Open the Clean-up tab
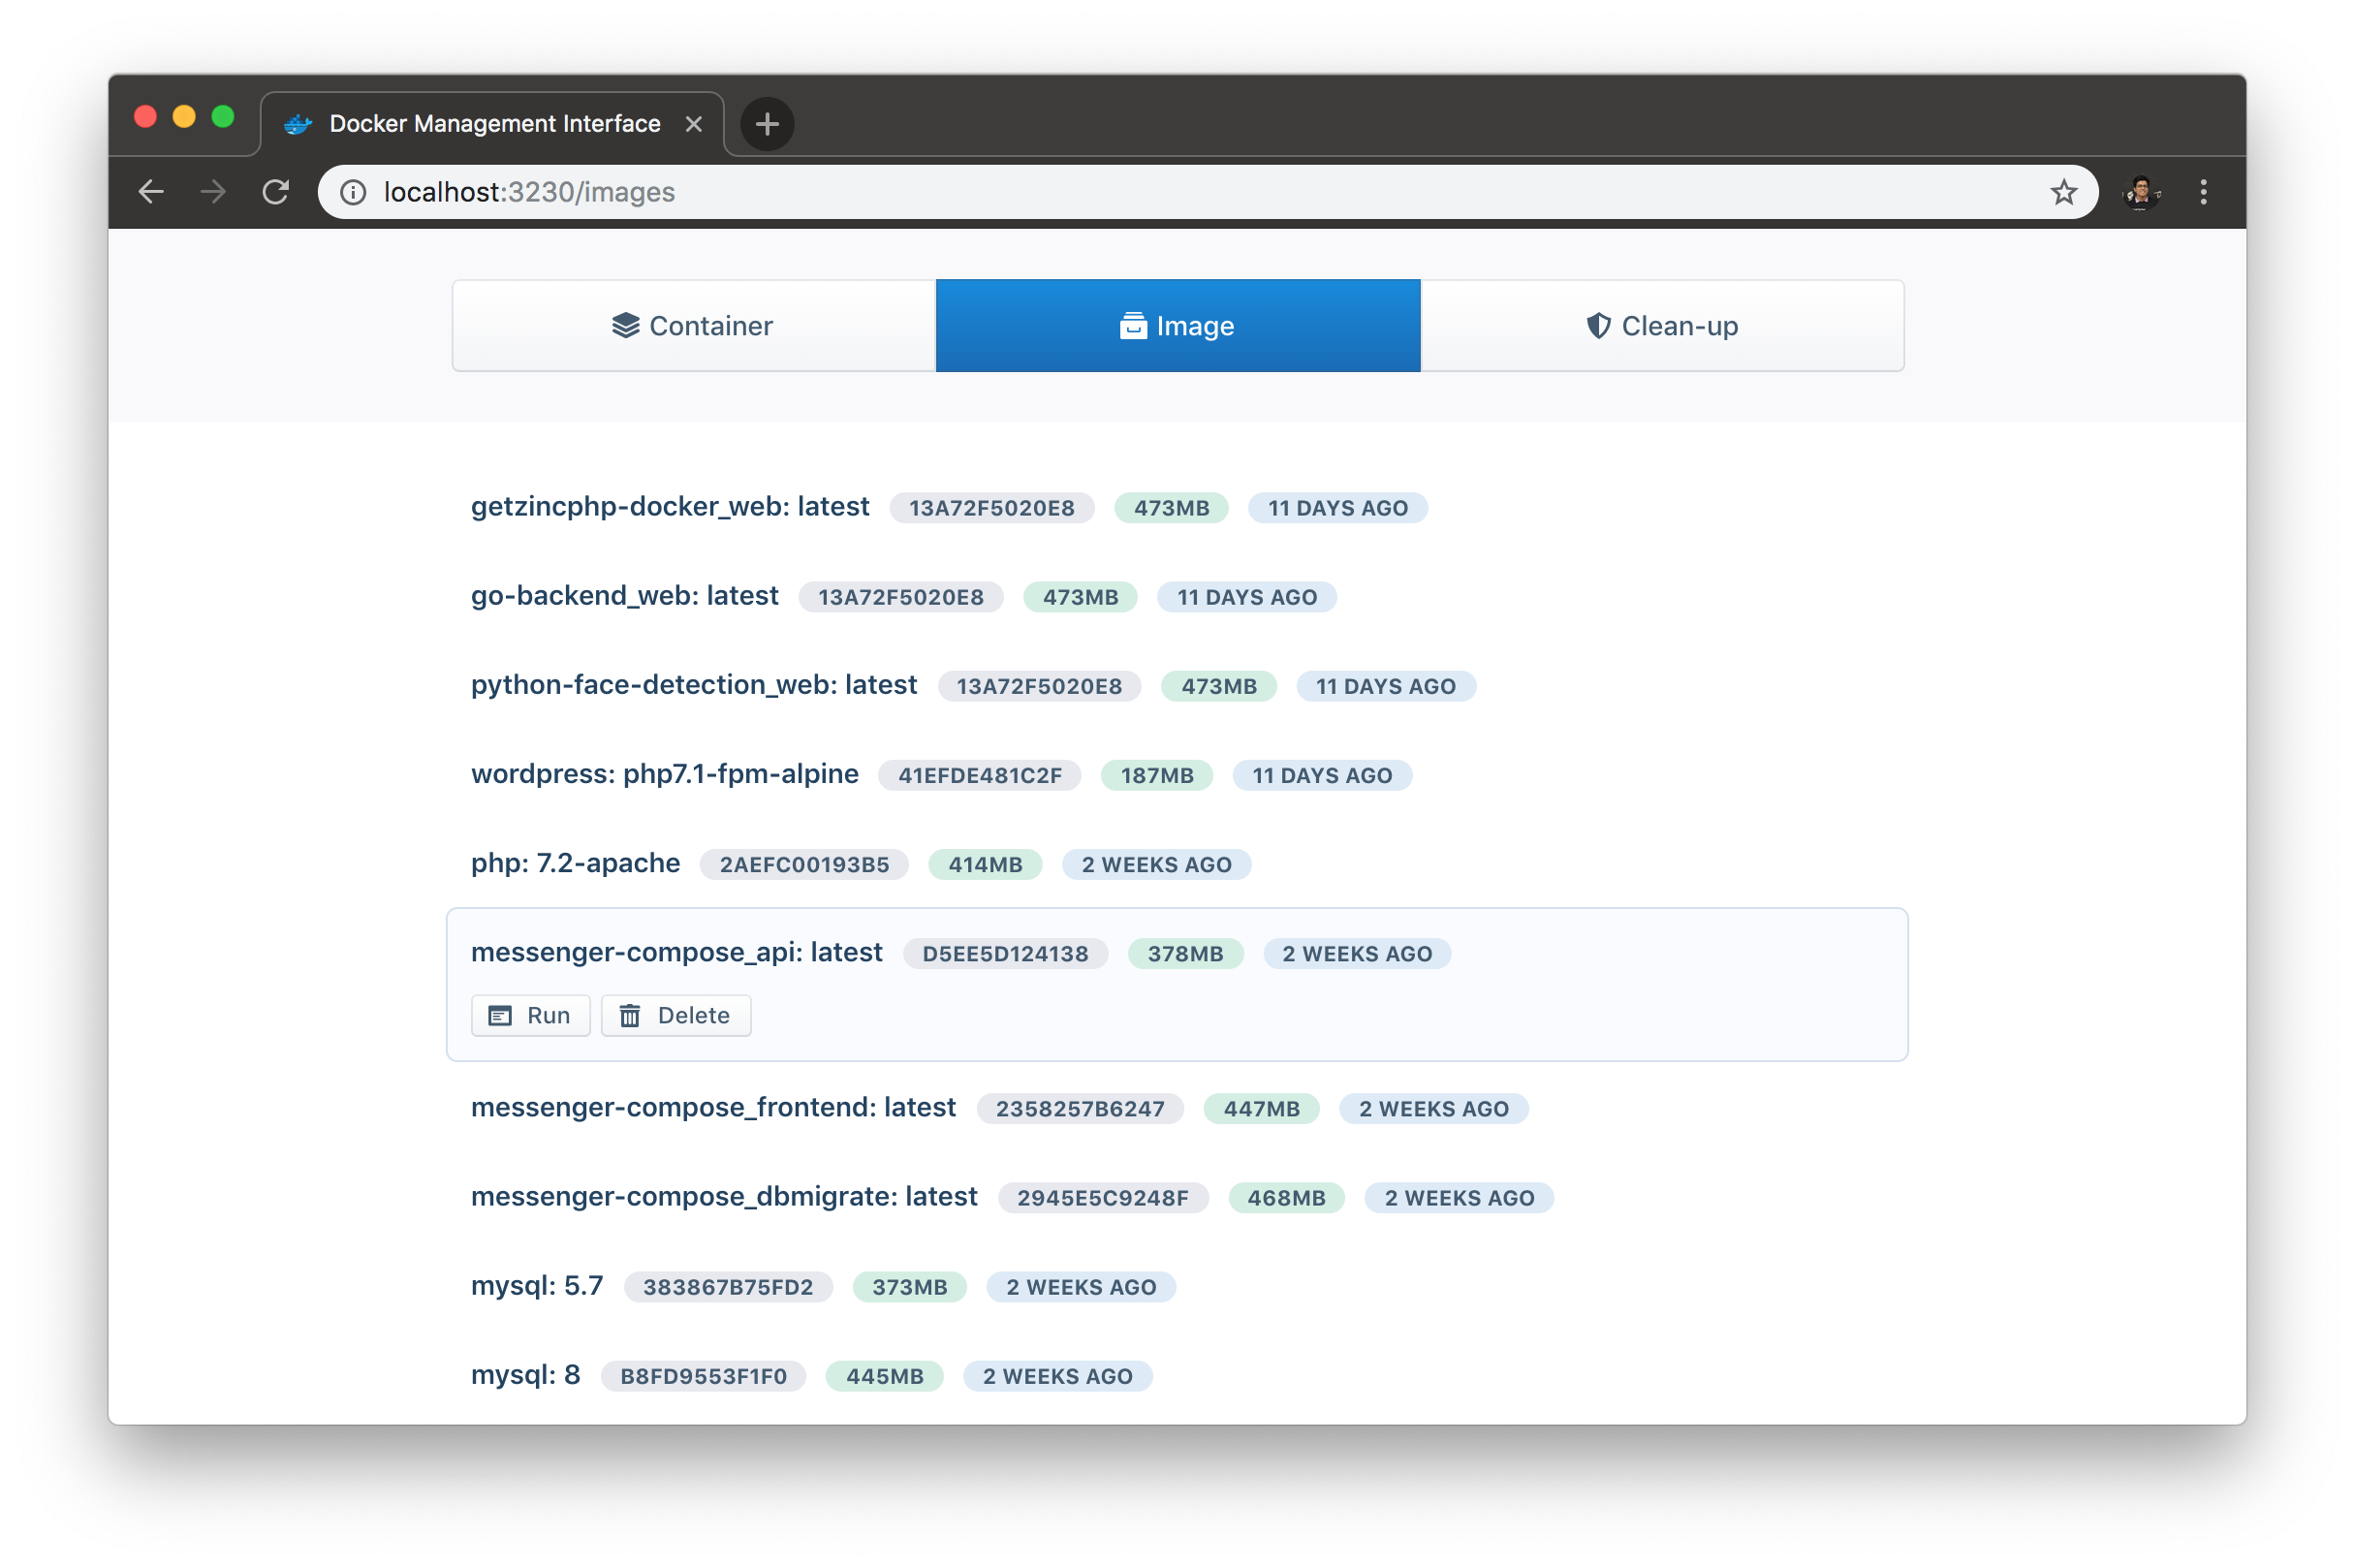The width and height of the screenshot is (2355, 1568). point(1662,326)
